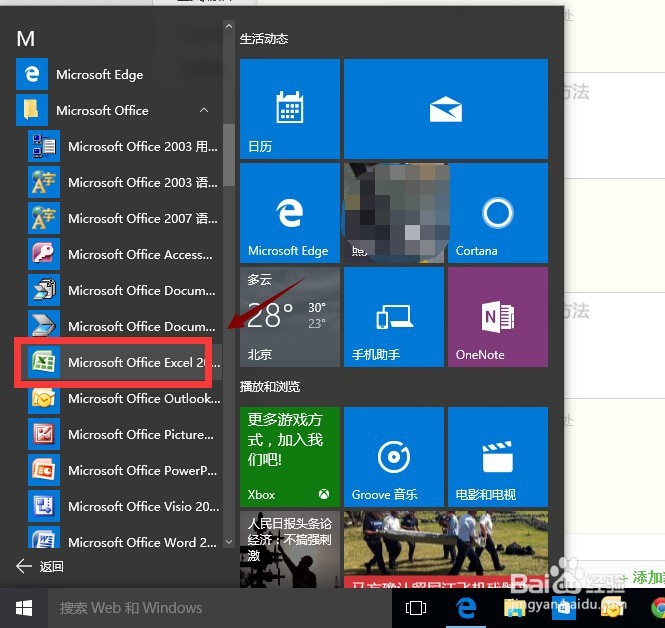This screenshot has height=628, width=665.
Task: Open the pixelated photo tile
Action: (394, 213)
